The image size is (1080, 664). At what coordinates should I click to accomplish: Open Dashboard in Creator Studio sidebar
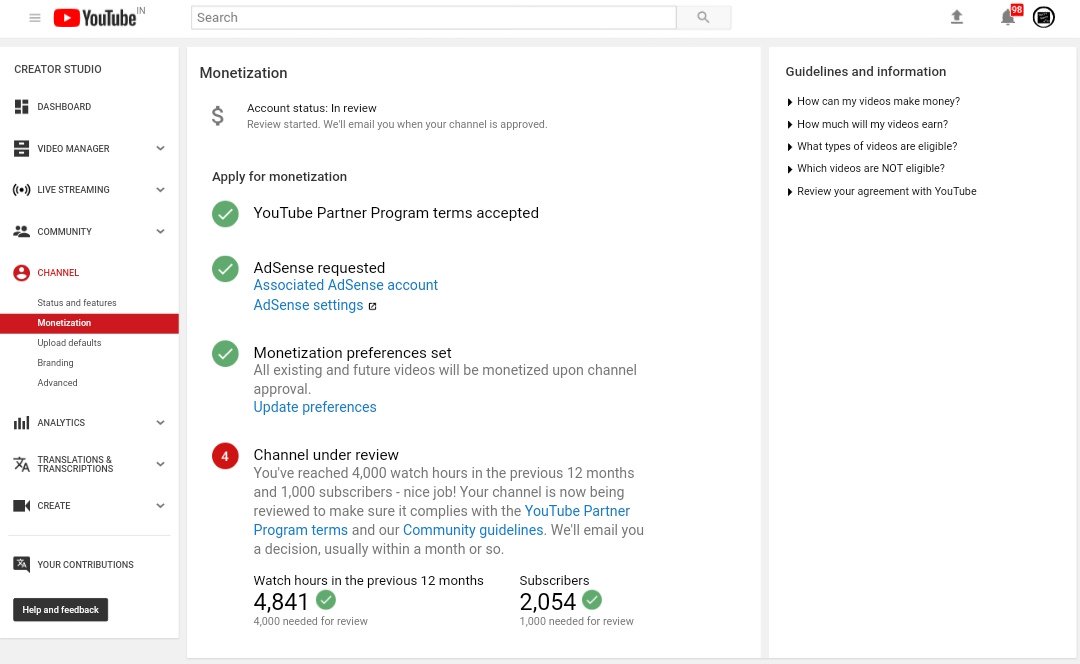coord(64,107)
